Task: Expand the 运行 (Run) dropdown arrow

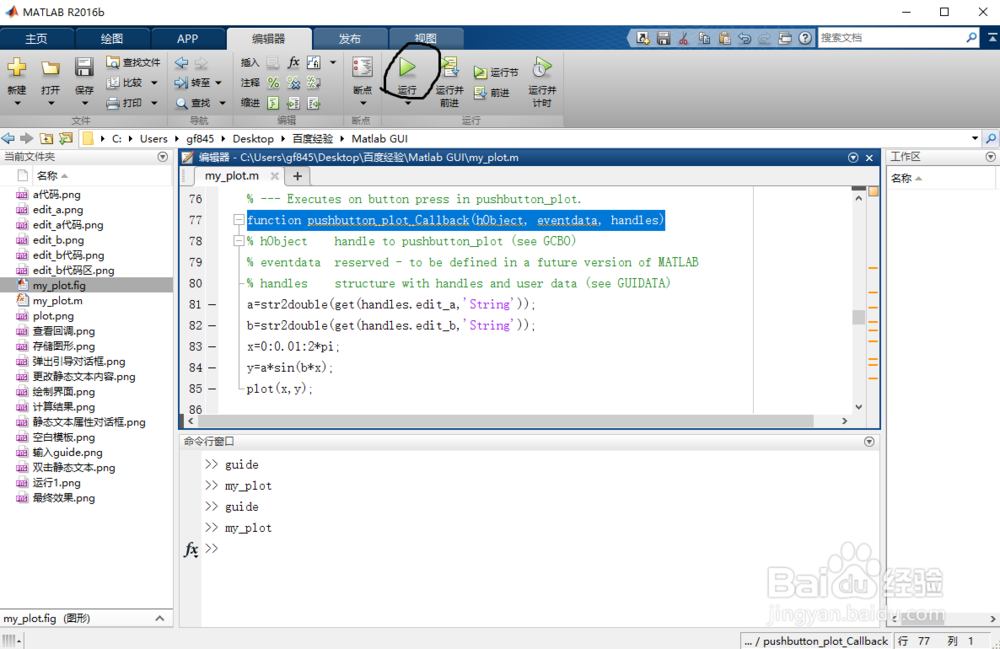Action: click(408, 103)
